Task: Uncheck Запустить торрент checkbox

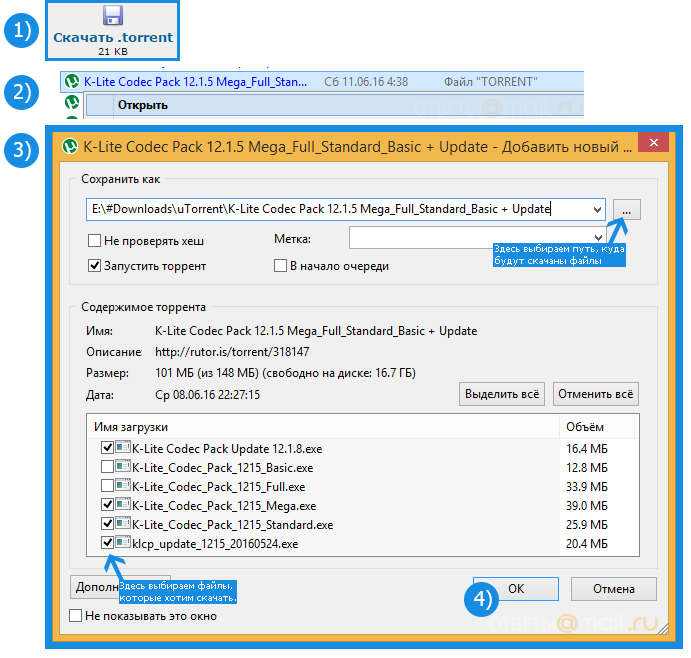Action: [x=94, y=266]
